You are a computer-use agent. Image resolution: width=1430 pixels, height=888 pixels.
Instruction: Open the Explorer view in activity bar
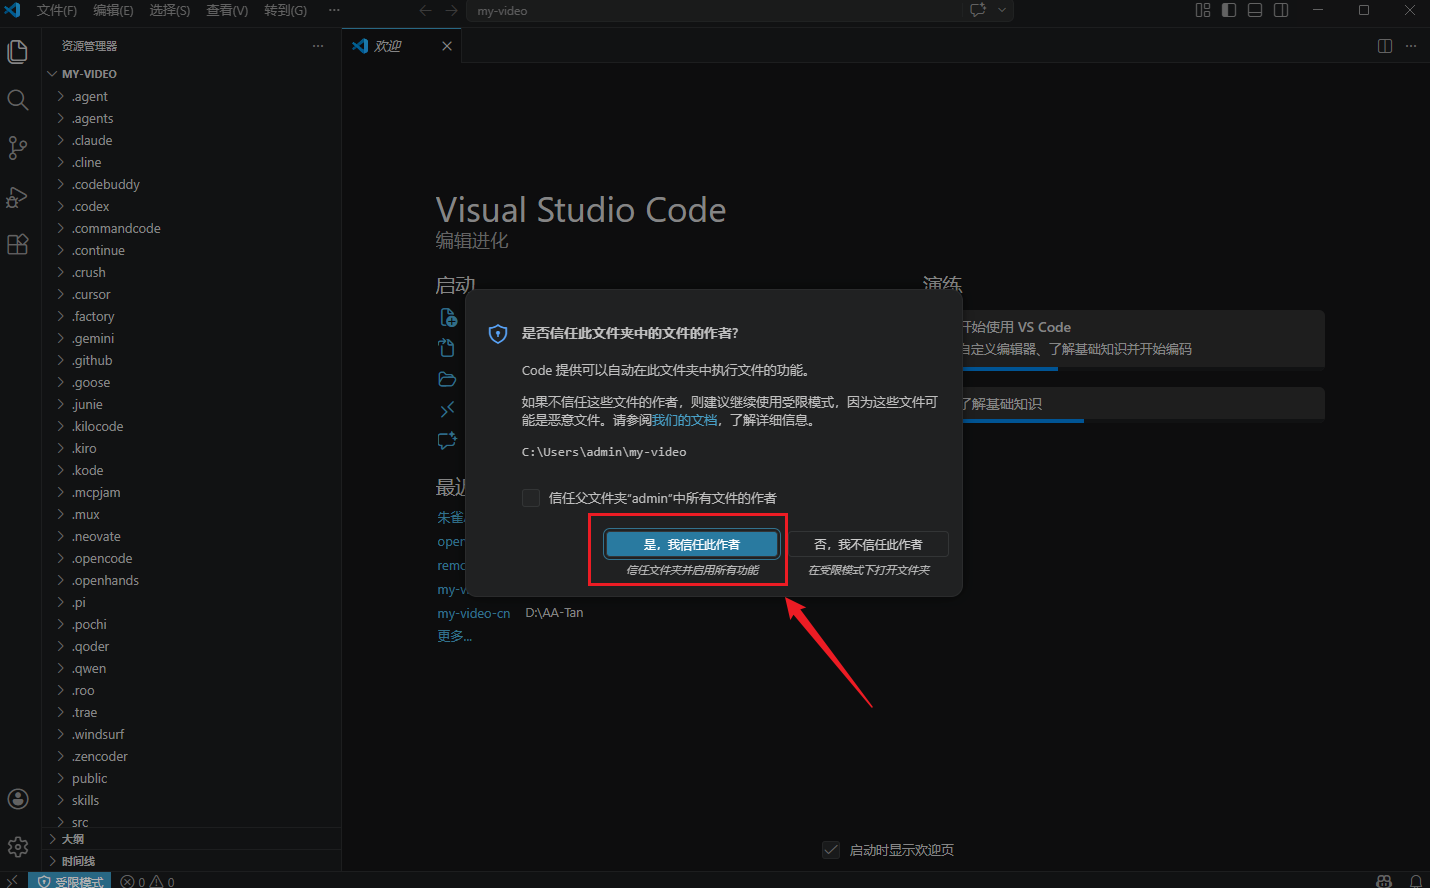click(18, 51)
